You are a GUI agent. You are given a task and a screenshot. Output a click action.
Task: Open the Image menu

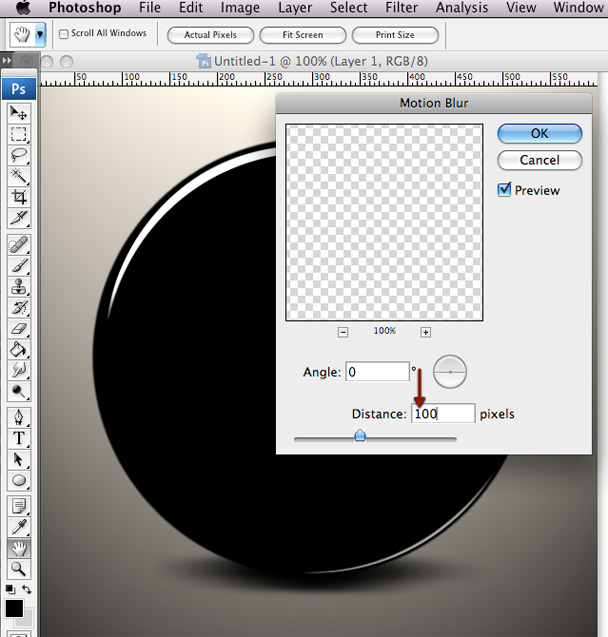click(240, 7)
